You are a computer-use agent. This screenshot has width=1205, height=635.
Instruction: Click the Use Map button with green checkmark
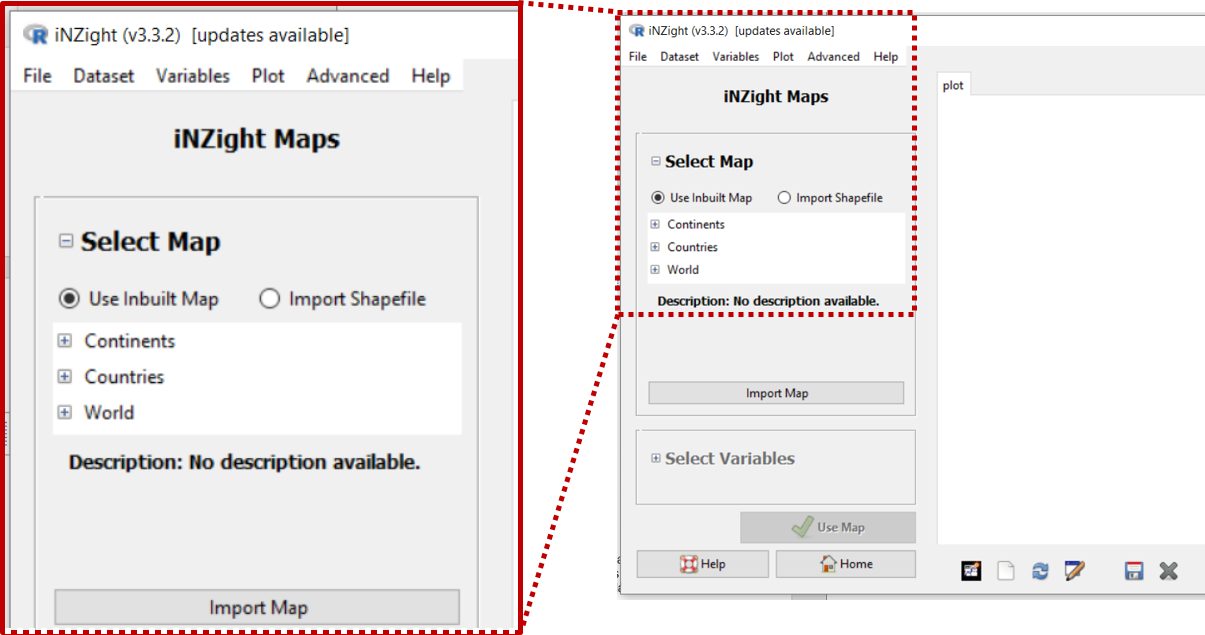coord(827,527)
